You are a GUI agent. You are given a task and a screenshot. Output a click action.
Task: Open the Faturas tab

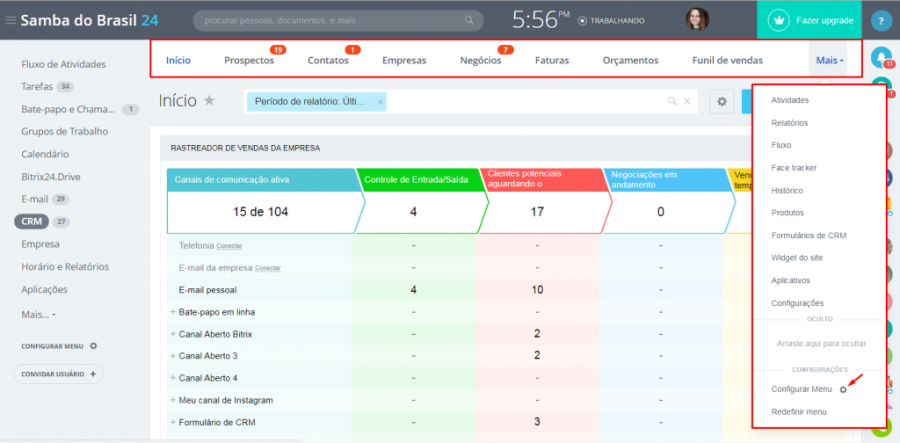552,60
